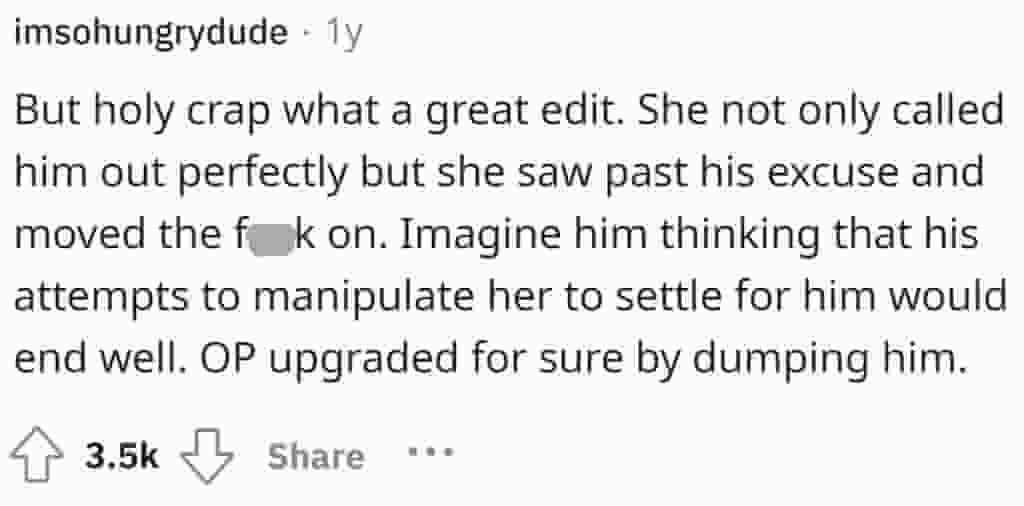Click the Share button
Viewport: 1024px width, 506px height.
click(315, 456)
